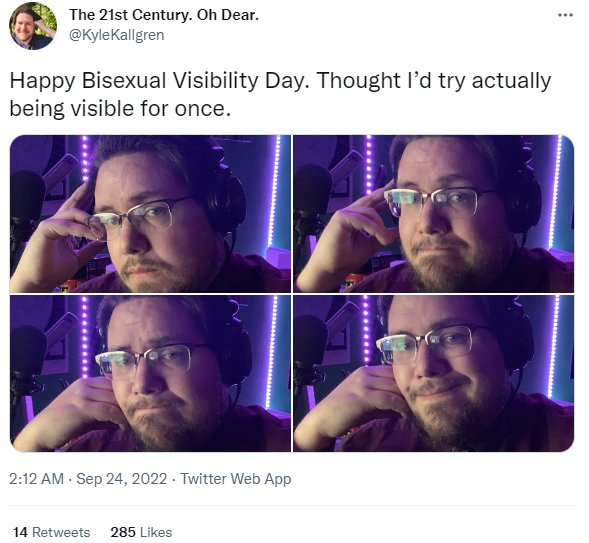Click the Twitter Web App source link
This screenshot has height=543, width=589.
(x=236, y=479)
